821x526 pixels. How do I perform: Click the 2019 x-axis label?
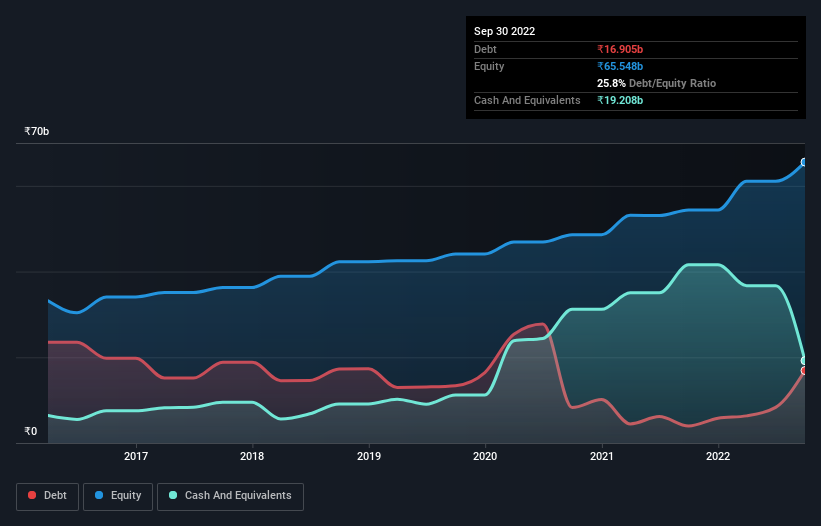(x=369, y=456)
